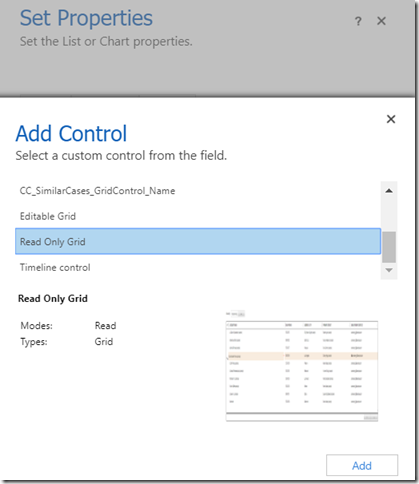Close the Set Properties dialog

coord(381,21)
